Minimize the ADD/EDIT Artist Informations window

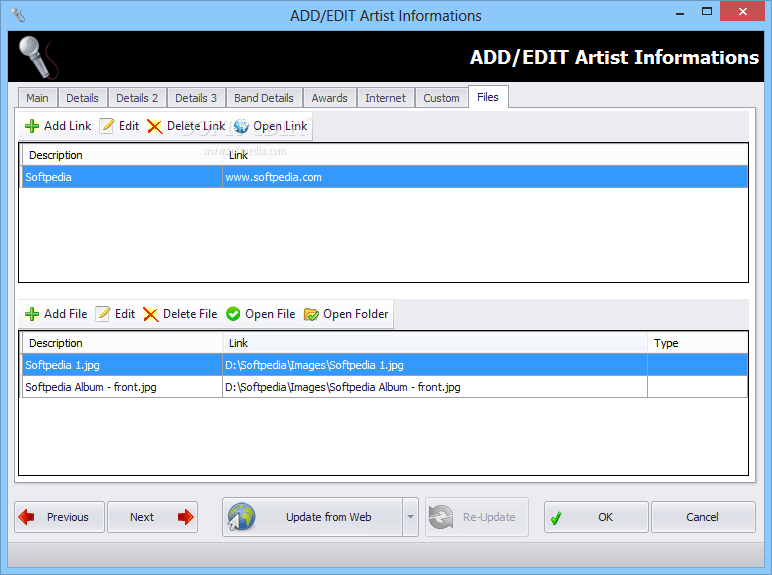click(x=680, y=13)
